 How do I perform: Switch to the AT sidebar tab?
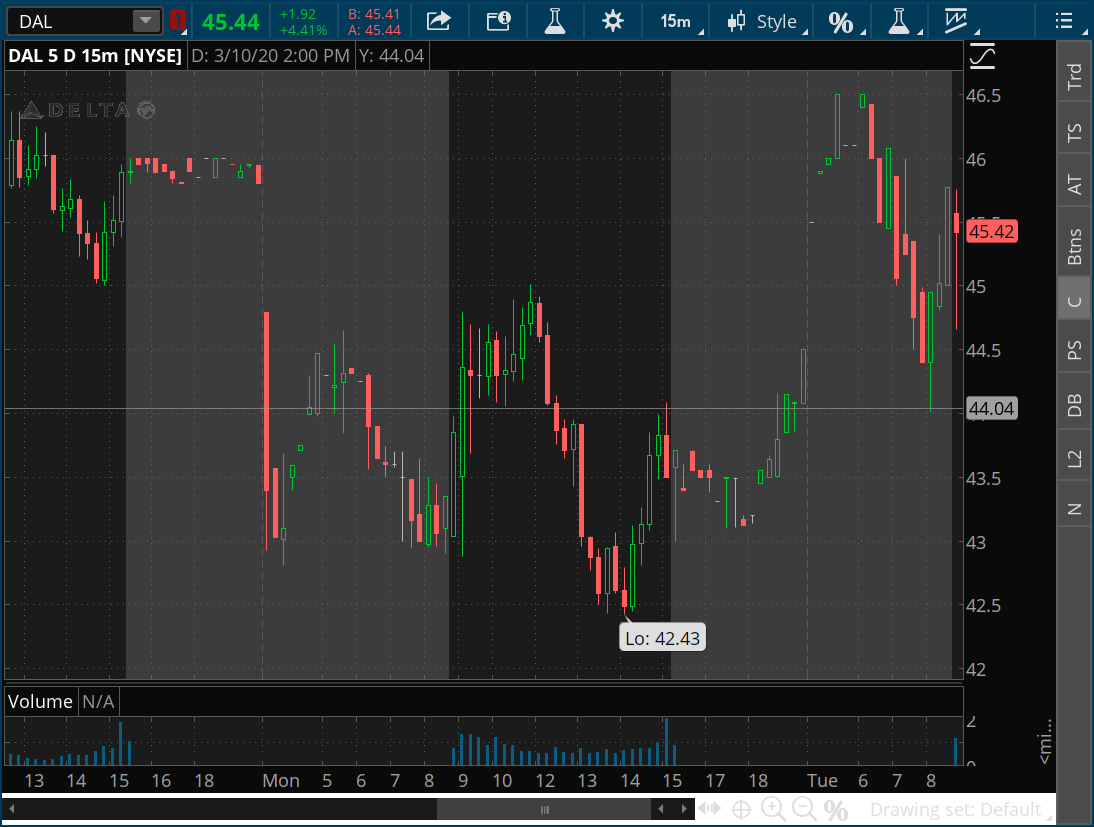pyautogui.click(x=1074, y=184)
